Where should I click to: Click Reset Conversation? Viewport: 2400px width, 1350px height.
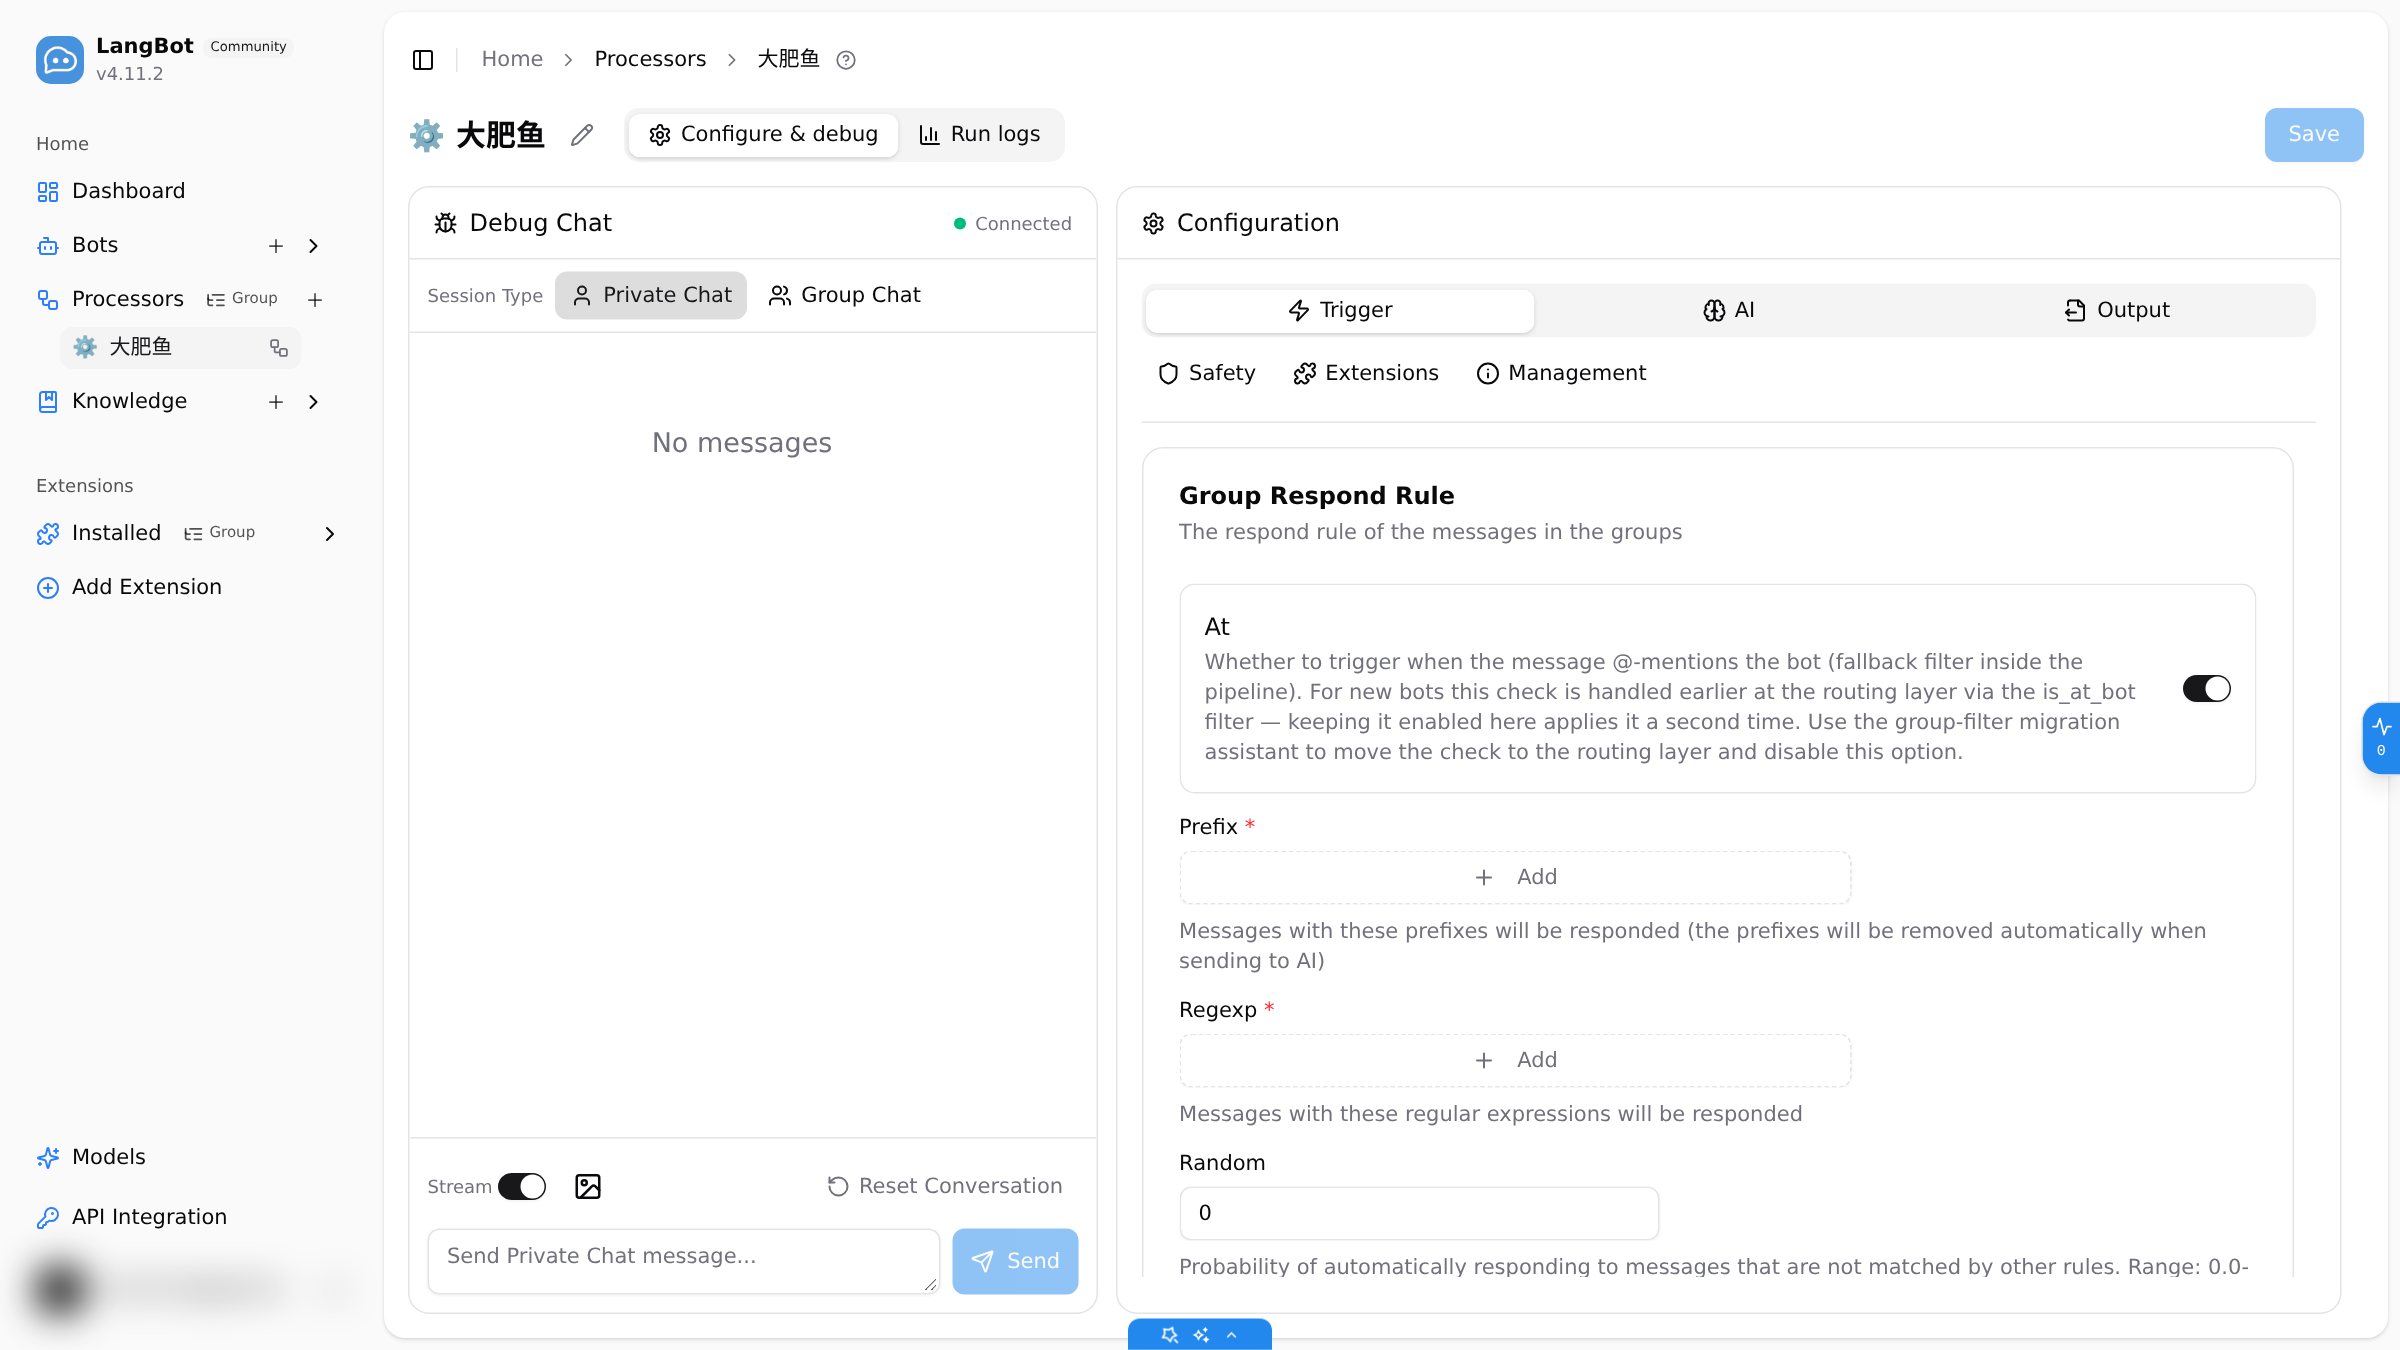945,1186
